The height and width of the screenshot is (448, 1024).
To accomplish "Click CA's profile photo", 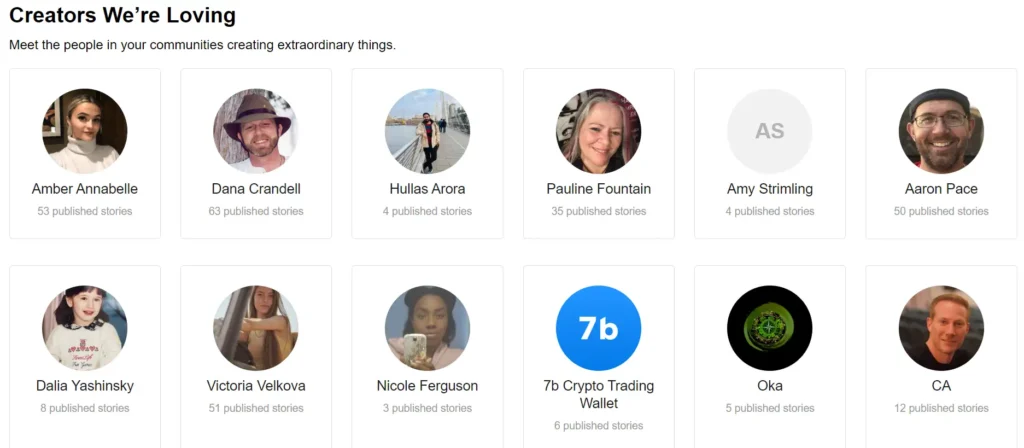I will 941,328.
